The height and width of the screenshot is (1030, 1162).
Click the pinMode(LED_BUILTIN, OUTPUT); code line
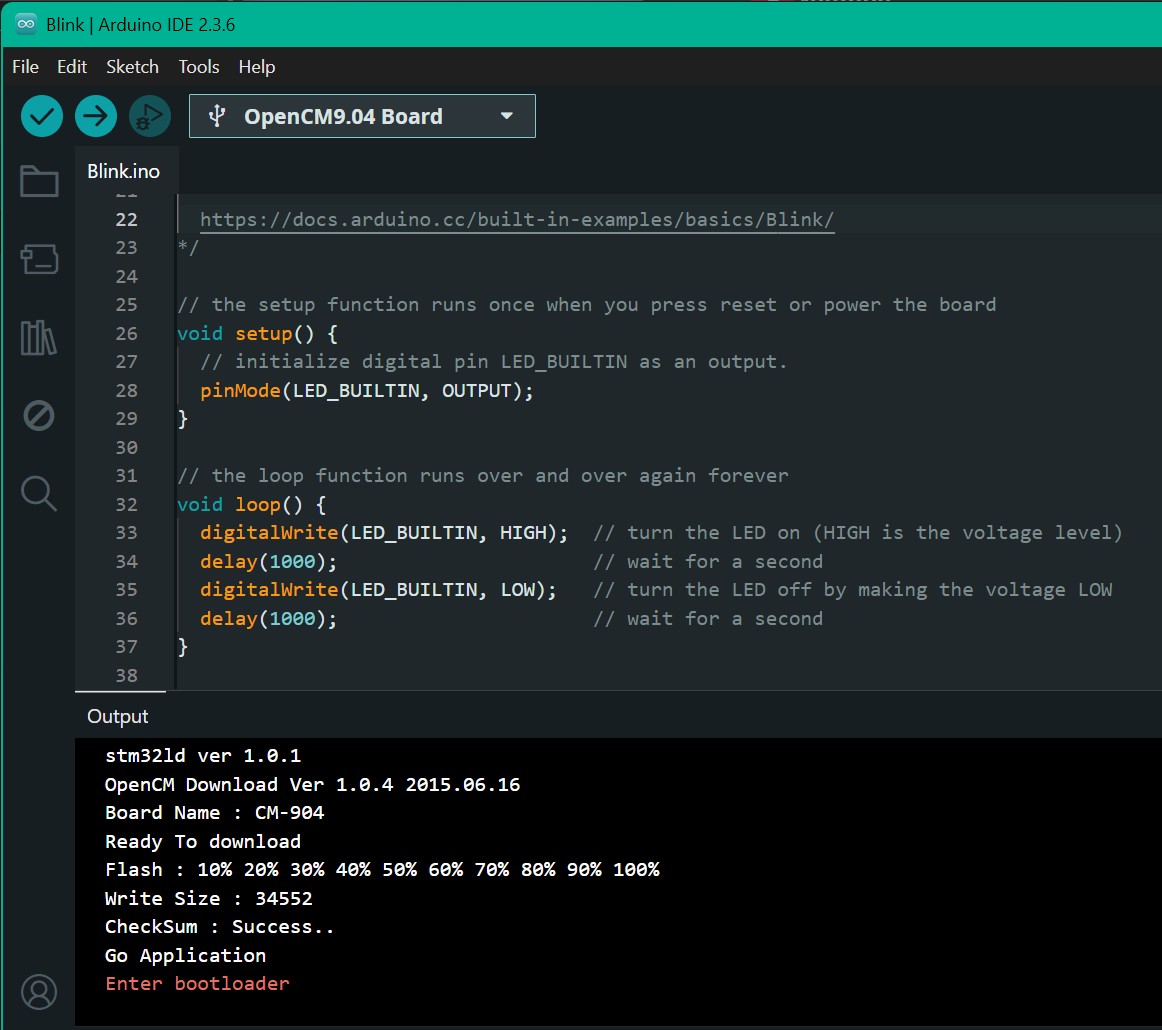(366, 391)
